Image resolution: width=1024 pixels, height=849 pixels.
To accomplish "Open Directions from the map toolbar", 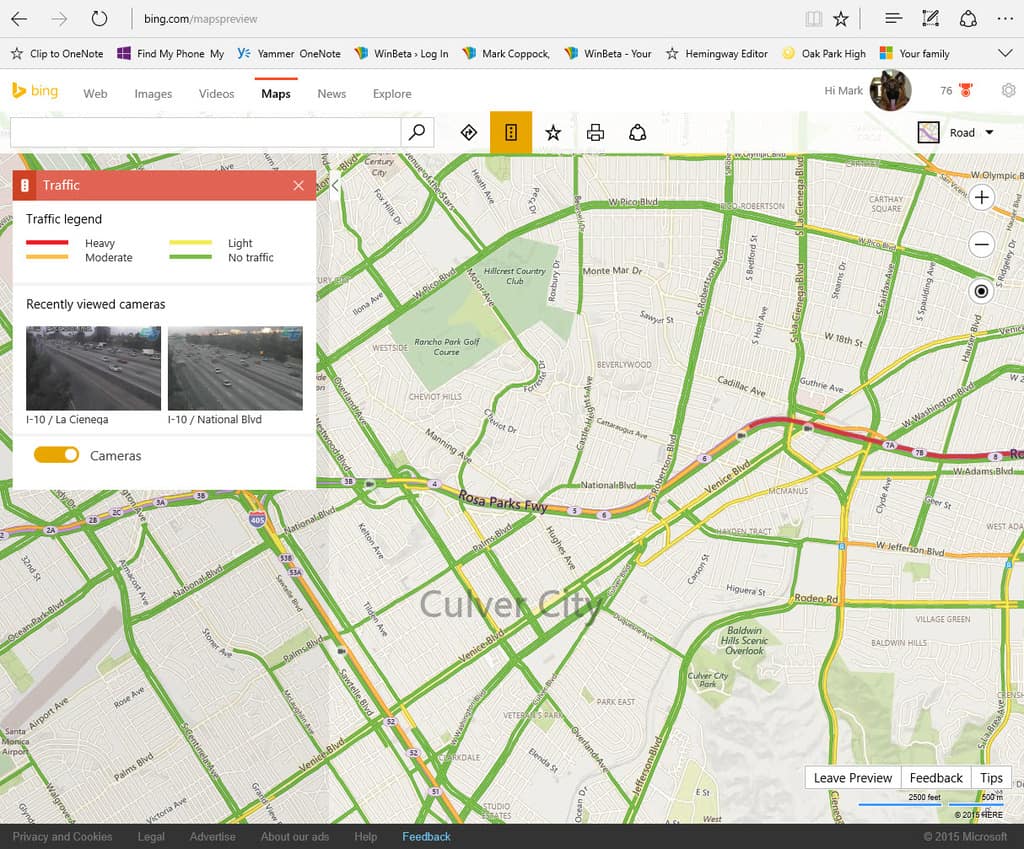I will coord(469,133).
